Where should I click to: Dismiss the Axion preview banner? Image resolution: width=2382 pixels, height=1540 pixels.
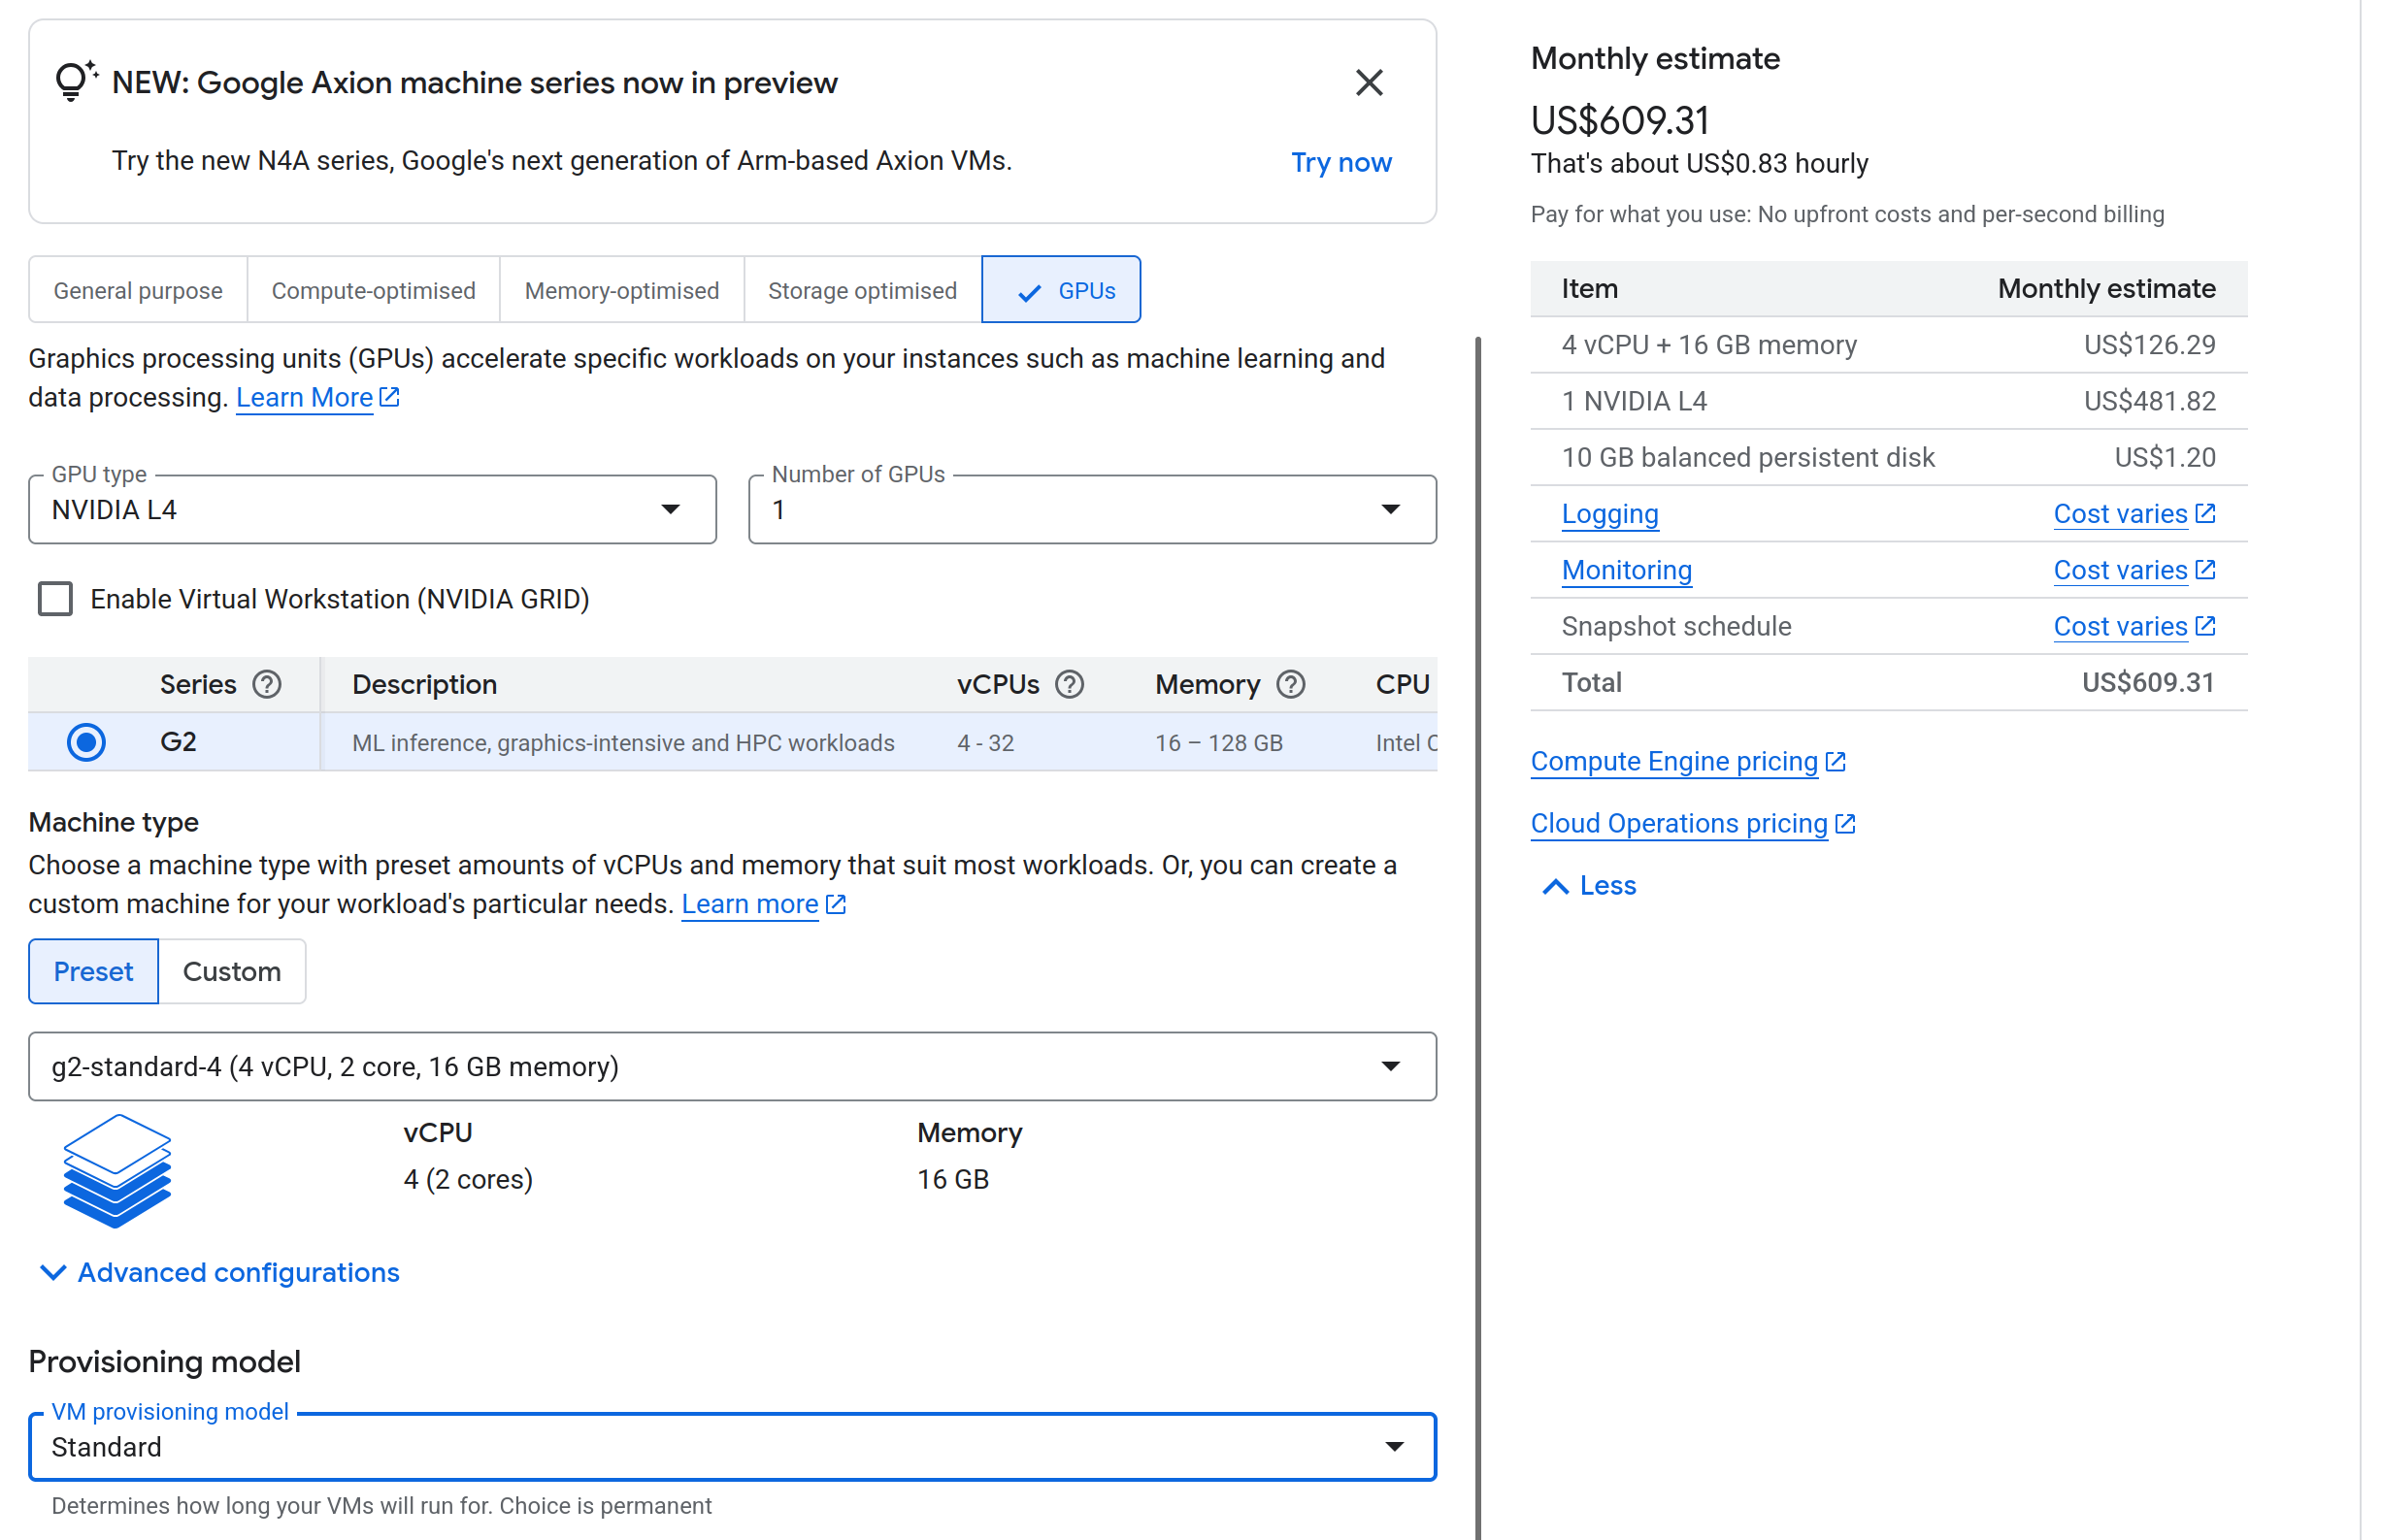point(1369,82)
